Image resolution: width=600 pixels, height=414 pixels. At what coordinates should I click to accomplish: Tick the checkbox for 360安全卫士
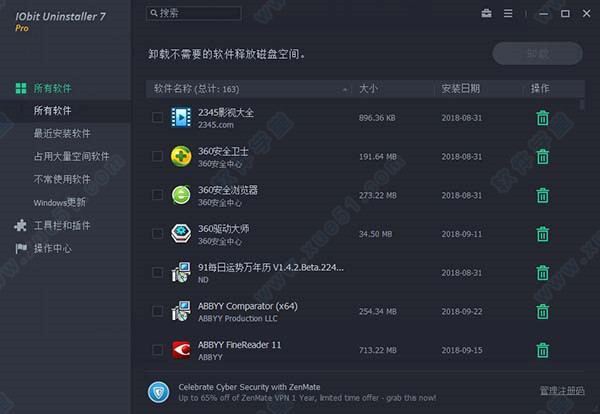click(157, 156)
